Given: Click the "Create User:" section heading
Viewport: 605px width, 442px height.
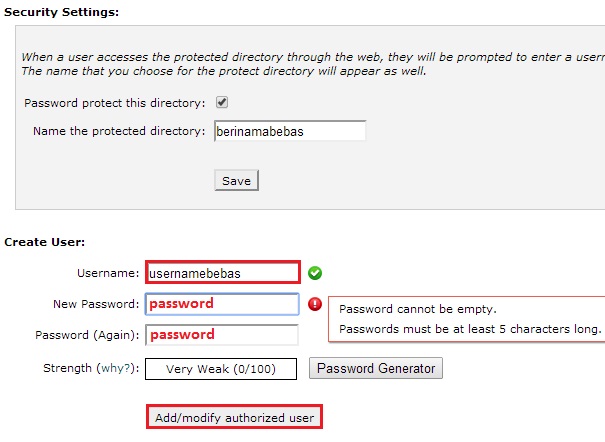Looking at the screenshot, I should click(x=45, y=242).
